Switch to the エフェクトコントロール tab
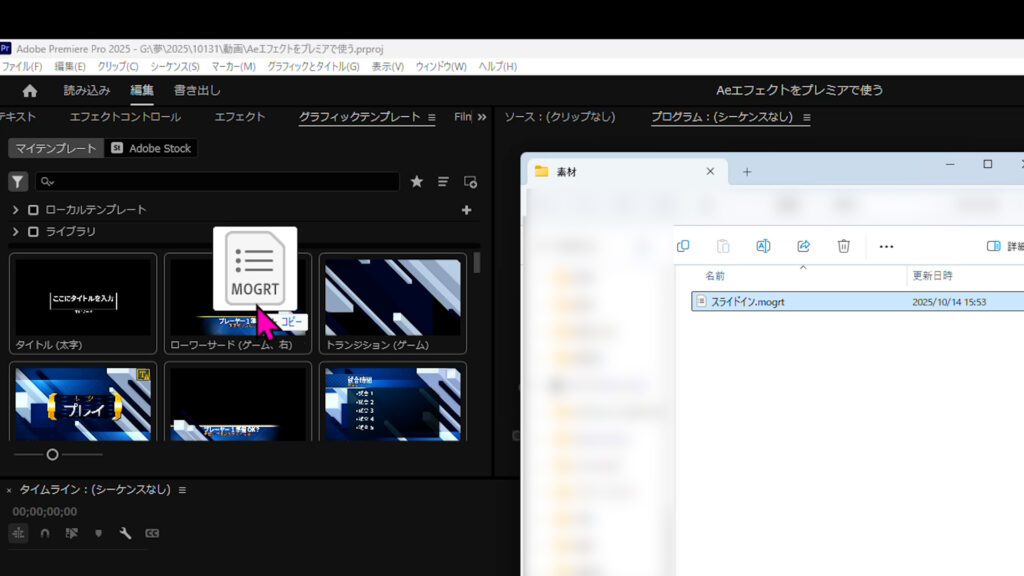Viewport: 1024px width, 576px height. [125, 117]
